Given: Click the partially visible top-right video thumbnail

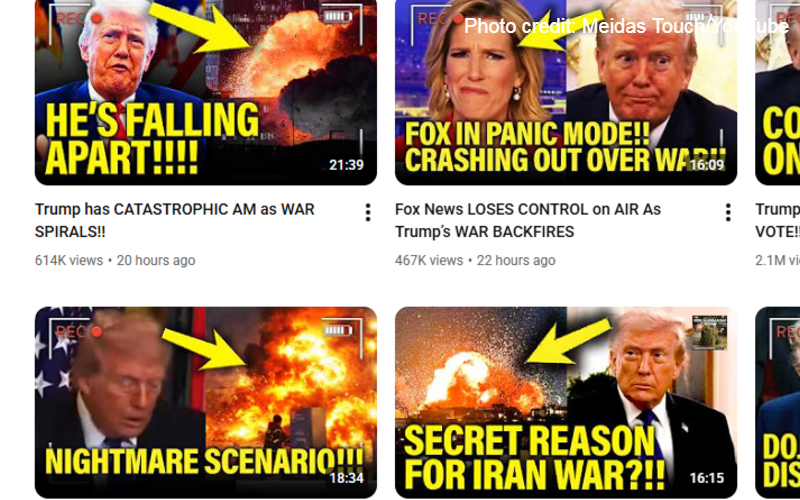Looking at the screenshot, I should point(778,92).
